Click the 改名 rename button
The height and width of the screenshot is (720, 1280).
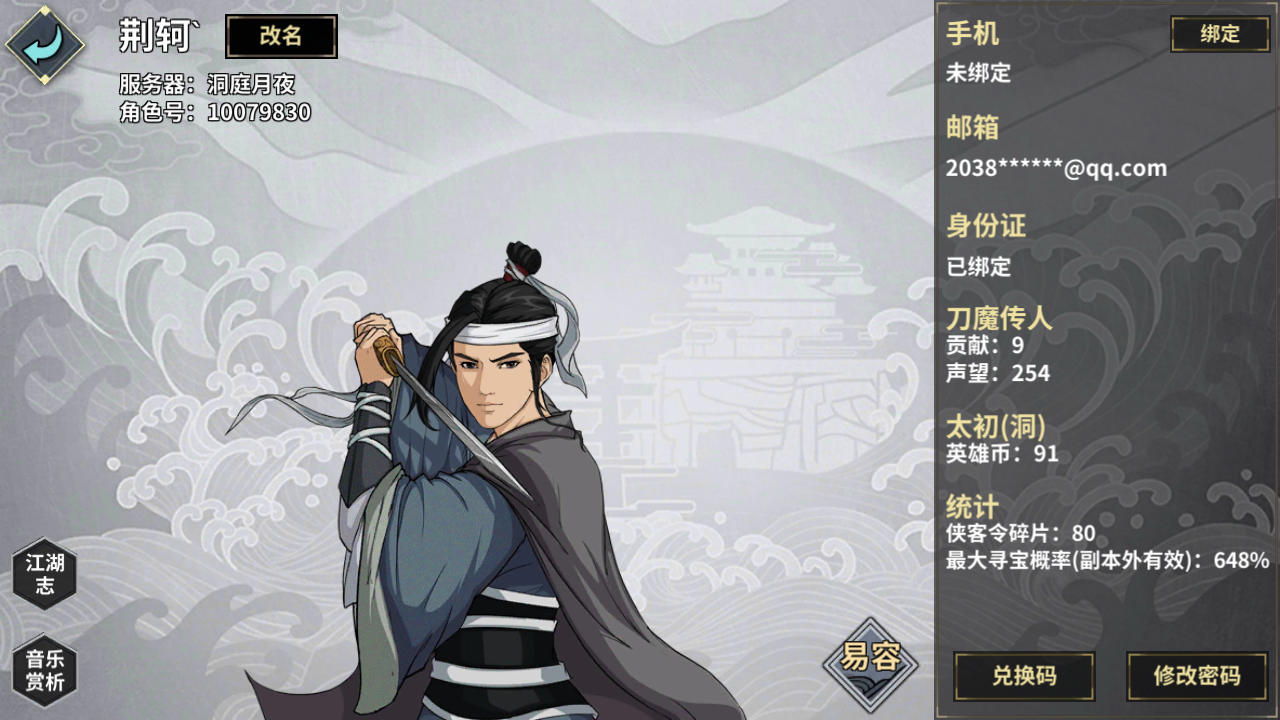tap(281, 37)
